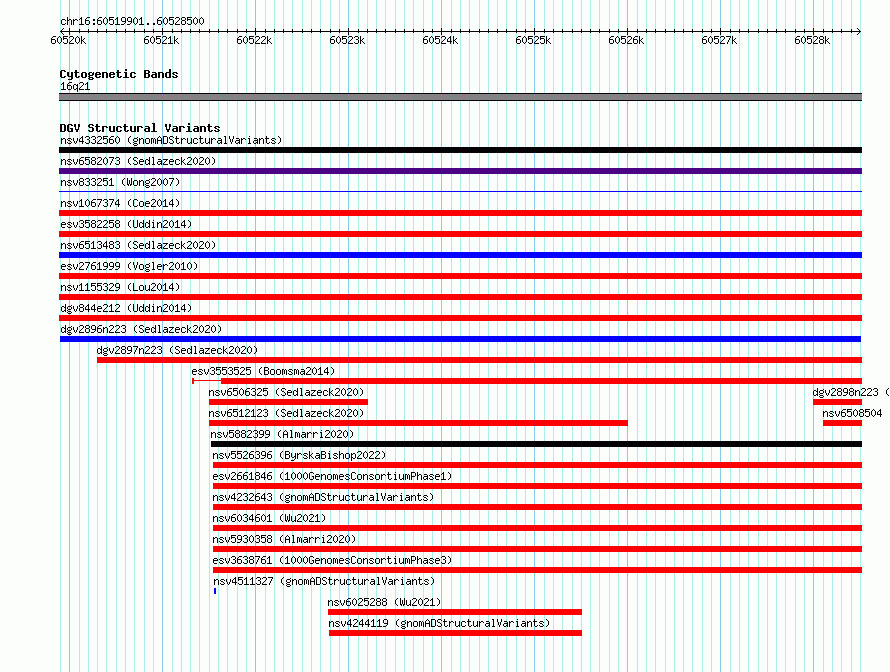Viewport: 890px width, 672px height.
Task: Select blue bar under dgv2896n223
Action: [x=460, y=339]
